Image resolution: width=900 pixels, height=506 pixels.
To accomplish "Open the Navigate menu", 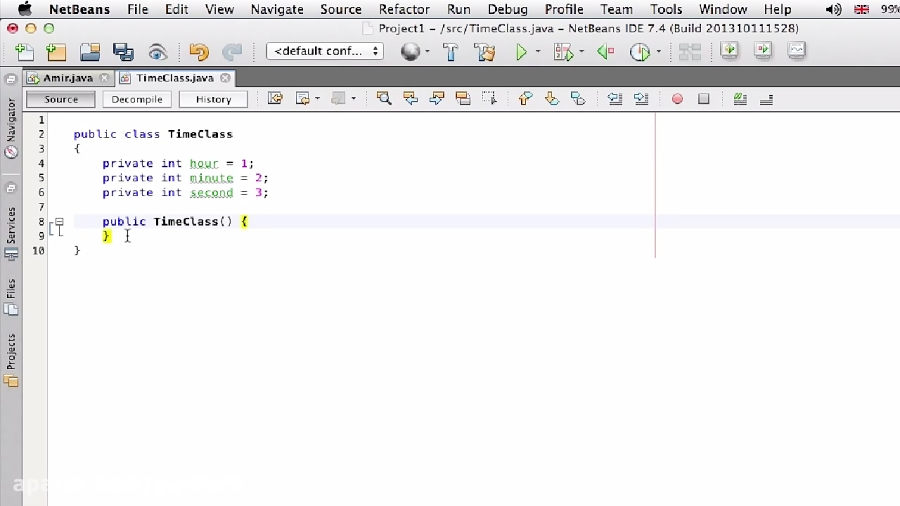I will [x=277, y=9].
